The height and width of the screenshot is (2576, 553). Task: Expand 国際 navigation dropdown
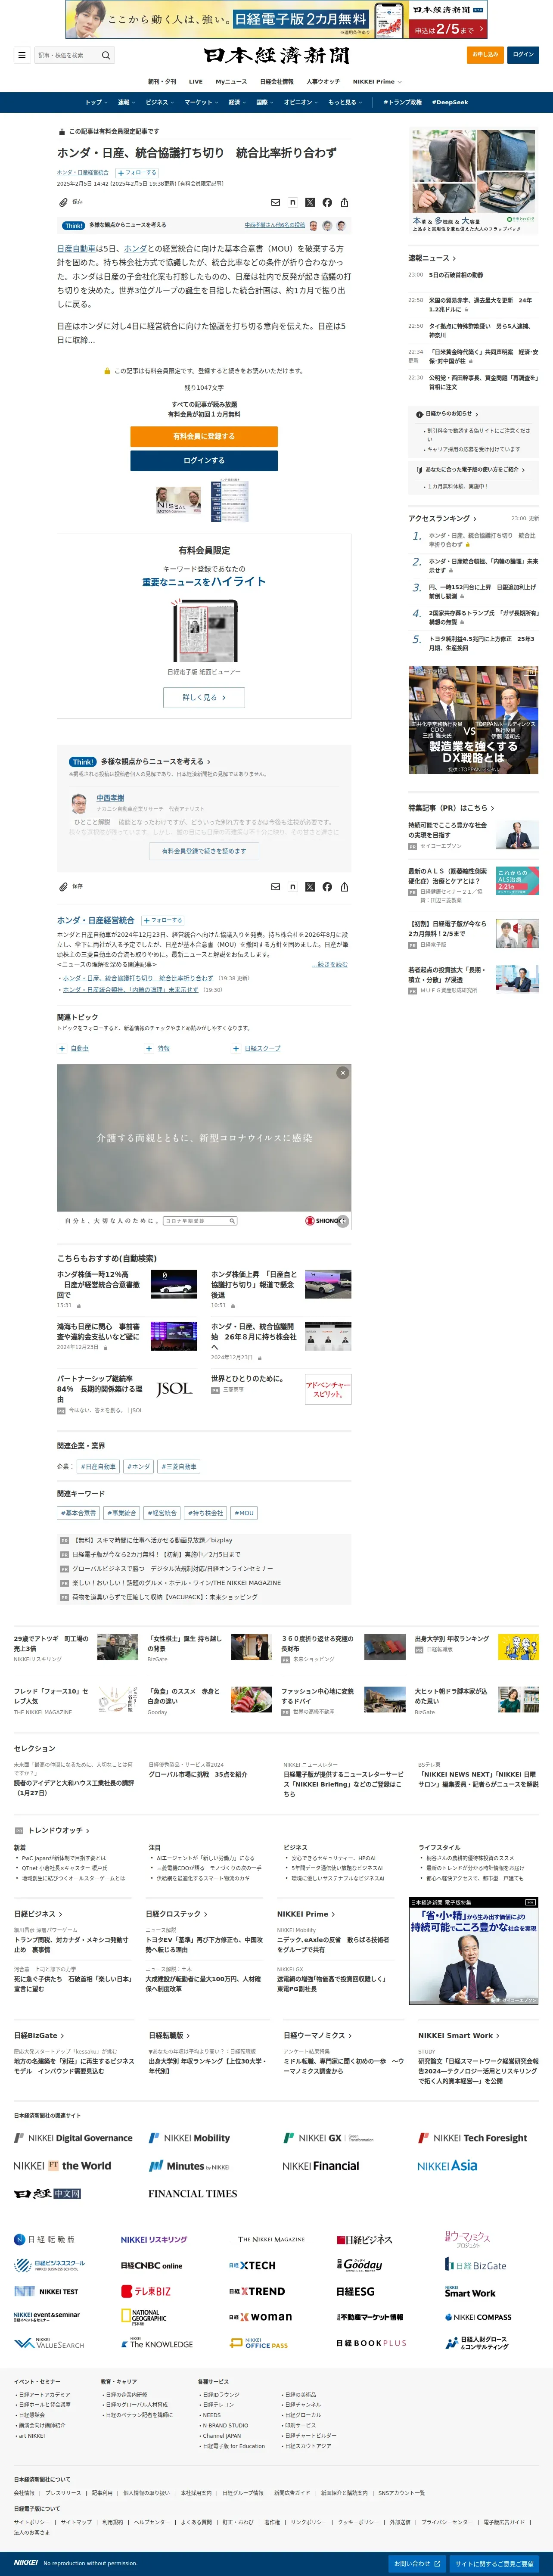265,102
